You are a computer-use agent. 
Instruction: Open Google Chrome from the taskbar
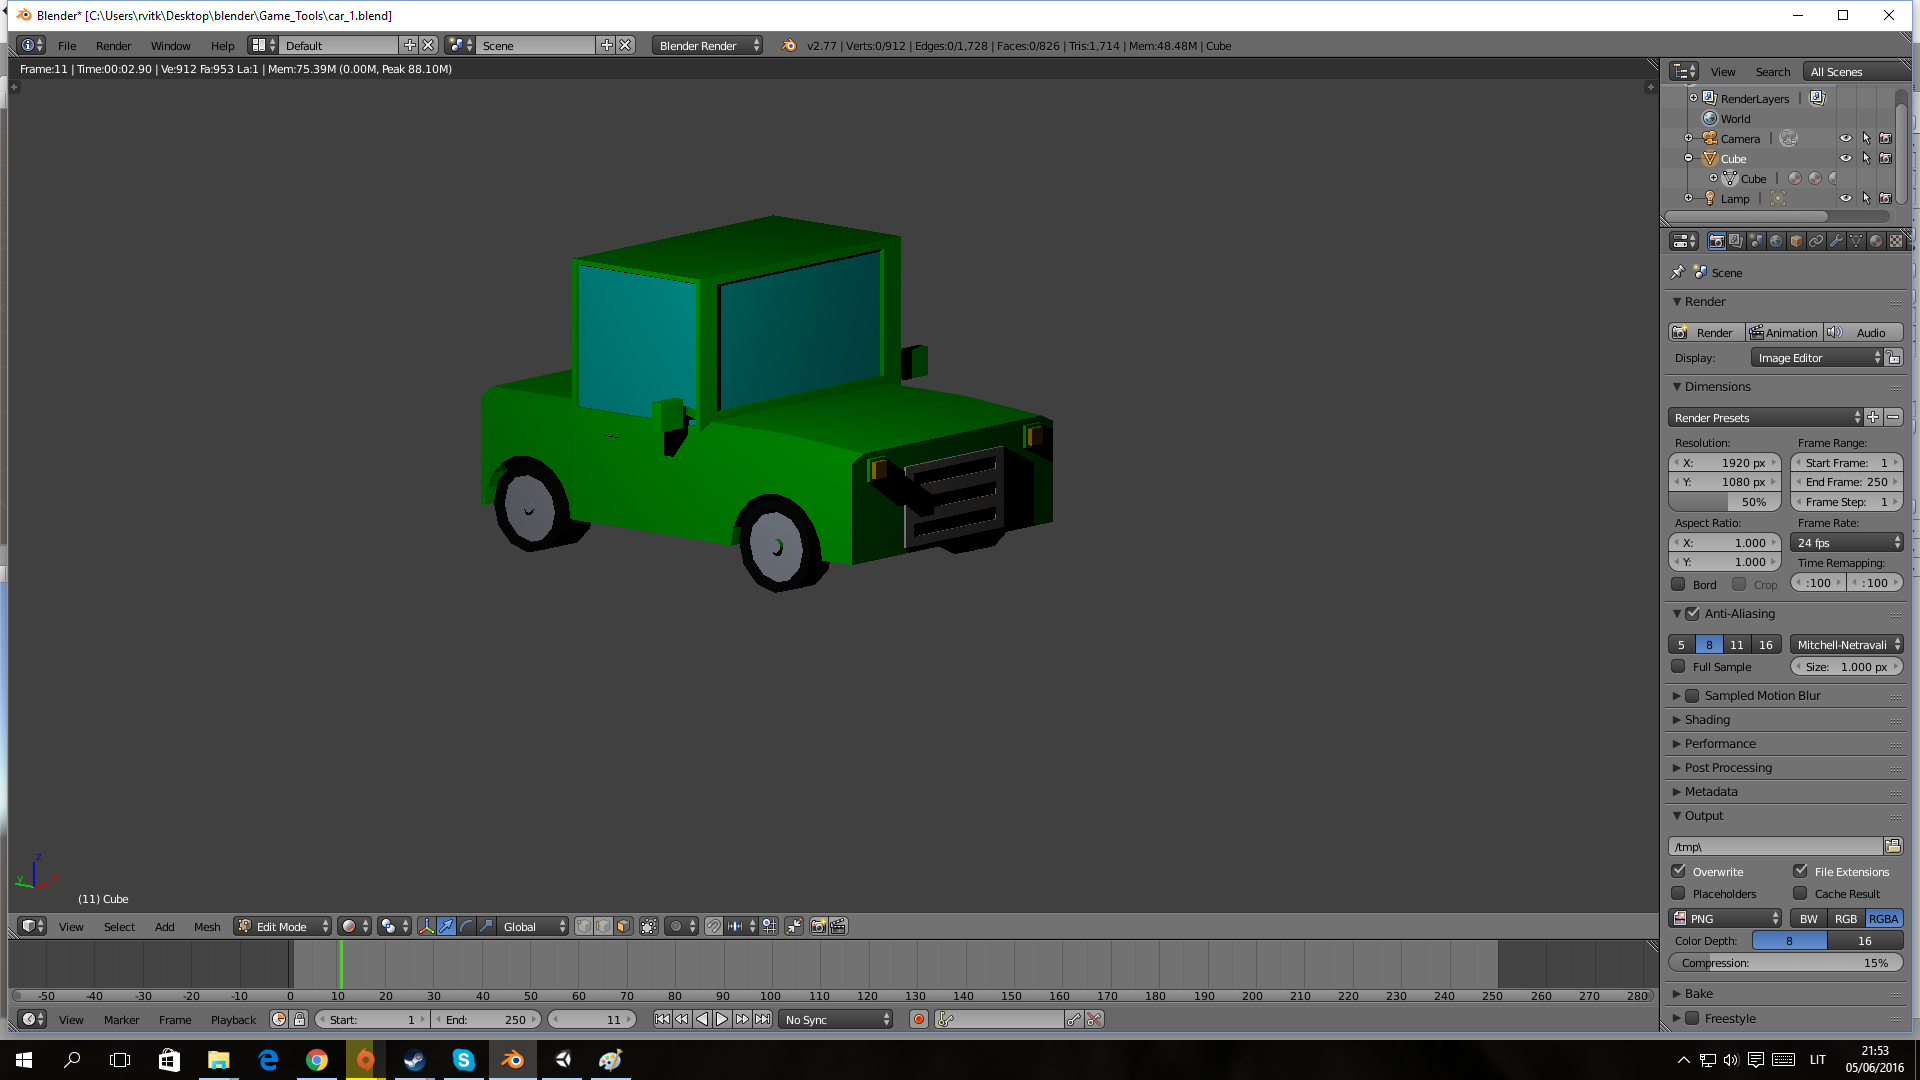pos(317,1060)
